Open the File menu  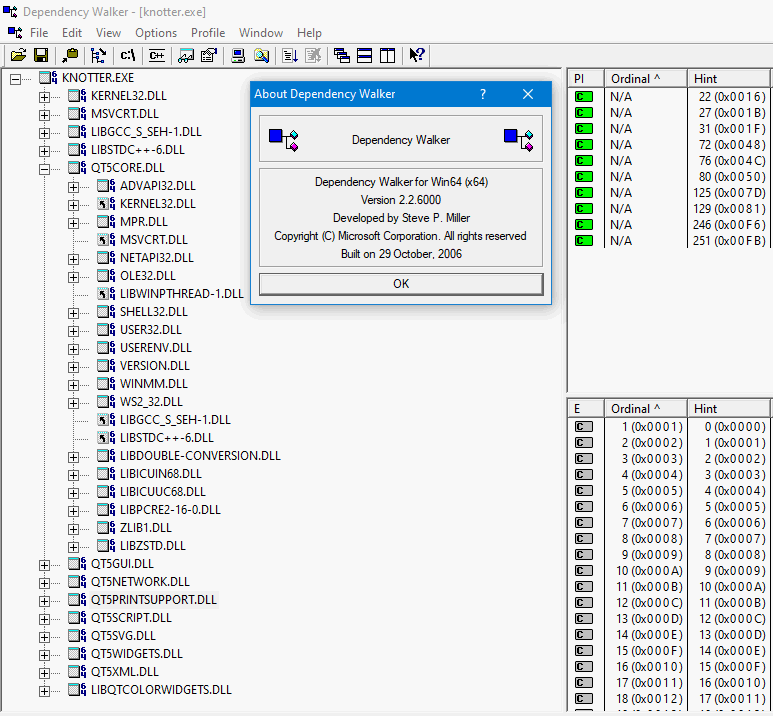coord(39,33)
